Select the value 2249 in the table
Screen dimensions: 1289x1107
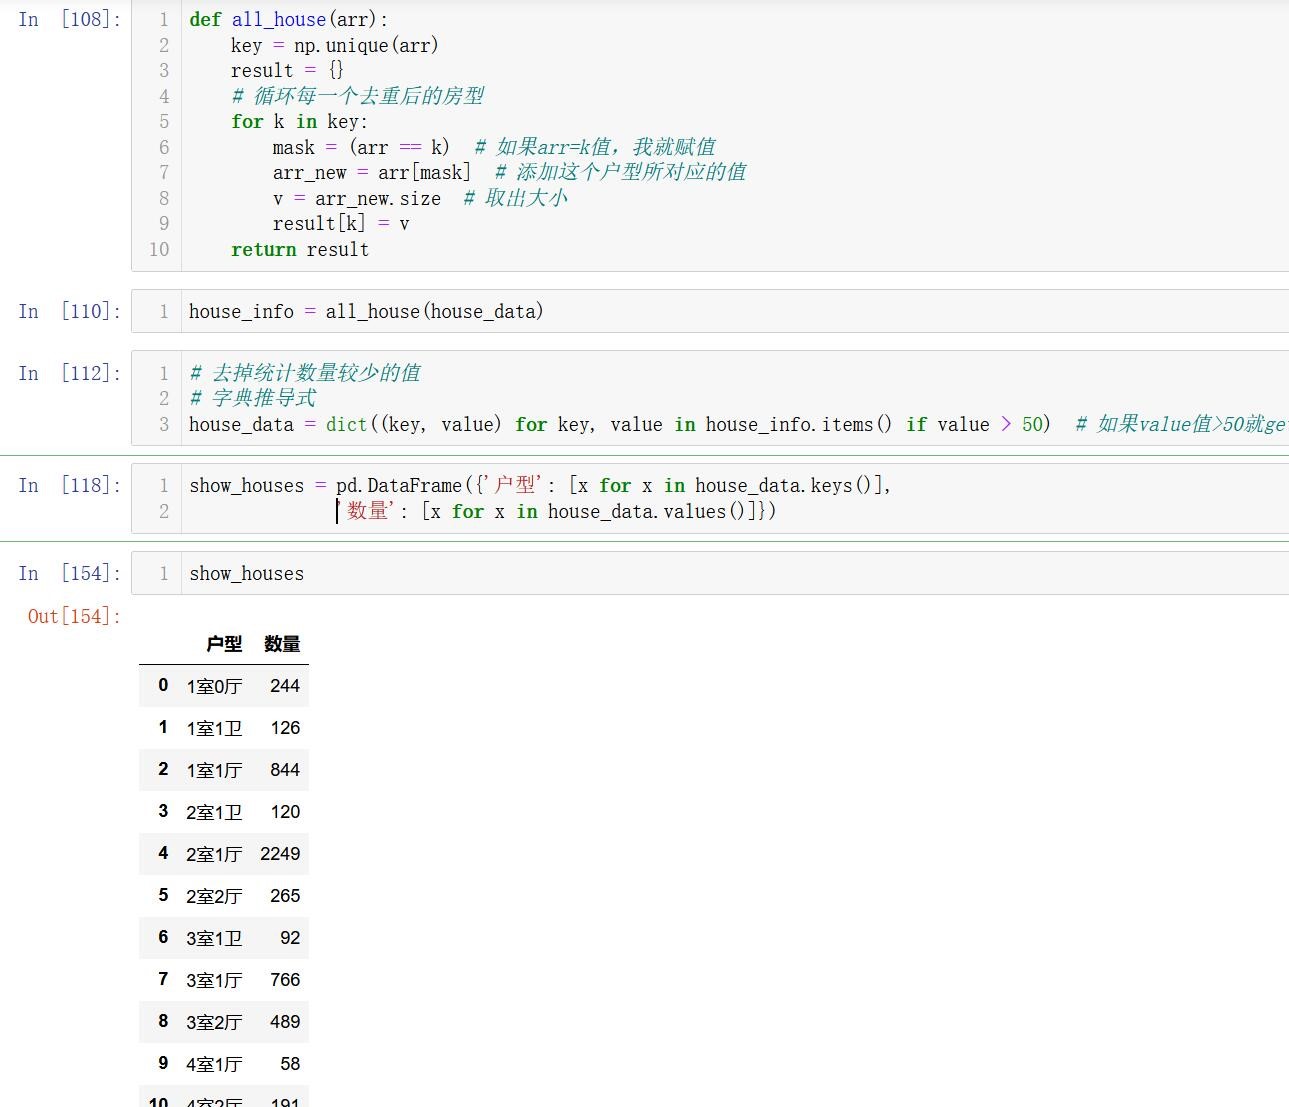tap(280, 854)
